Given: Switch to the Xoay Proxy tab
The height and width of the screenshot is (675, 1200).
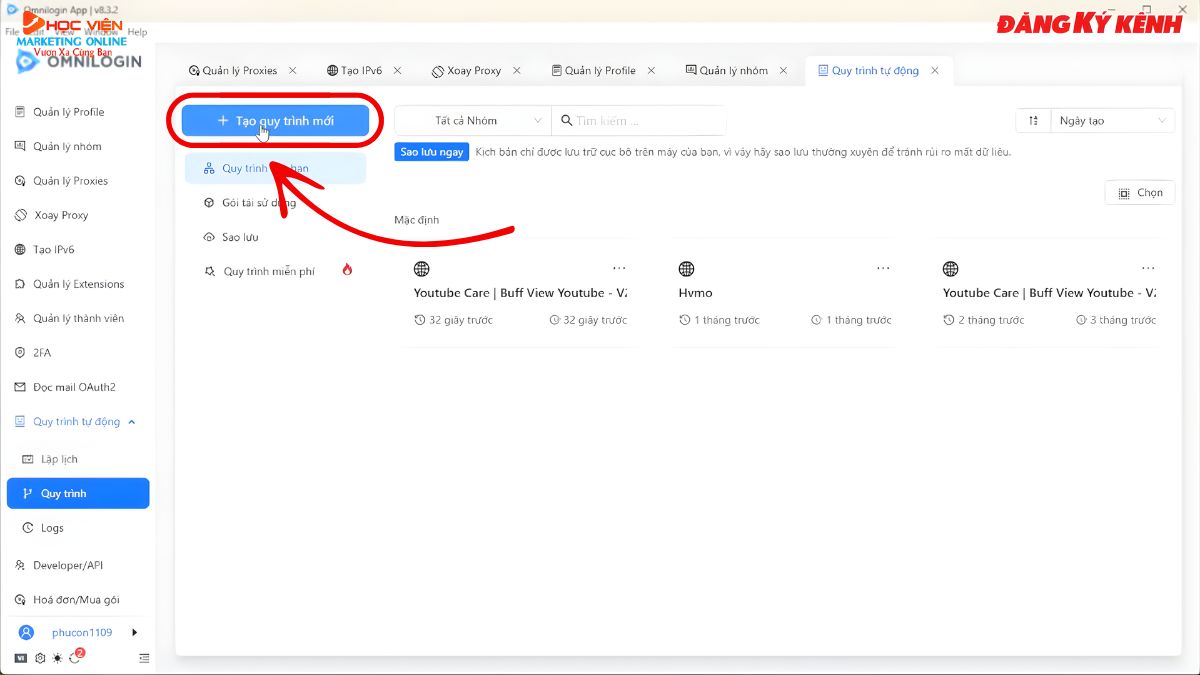Looking at the screenshot, I should (x=473, y=71).
